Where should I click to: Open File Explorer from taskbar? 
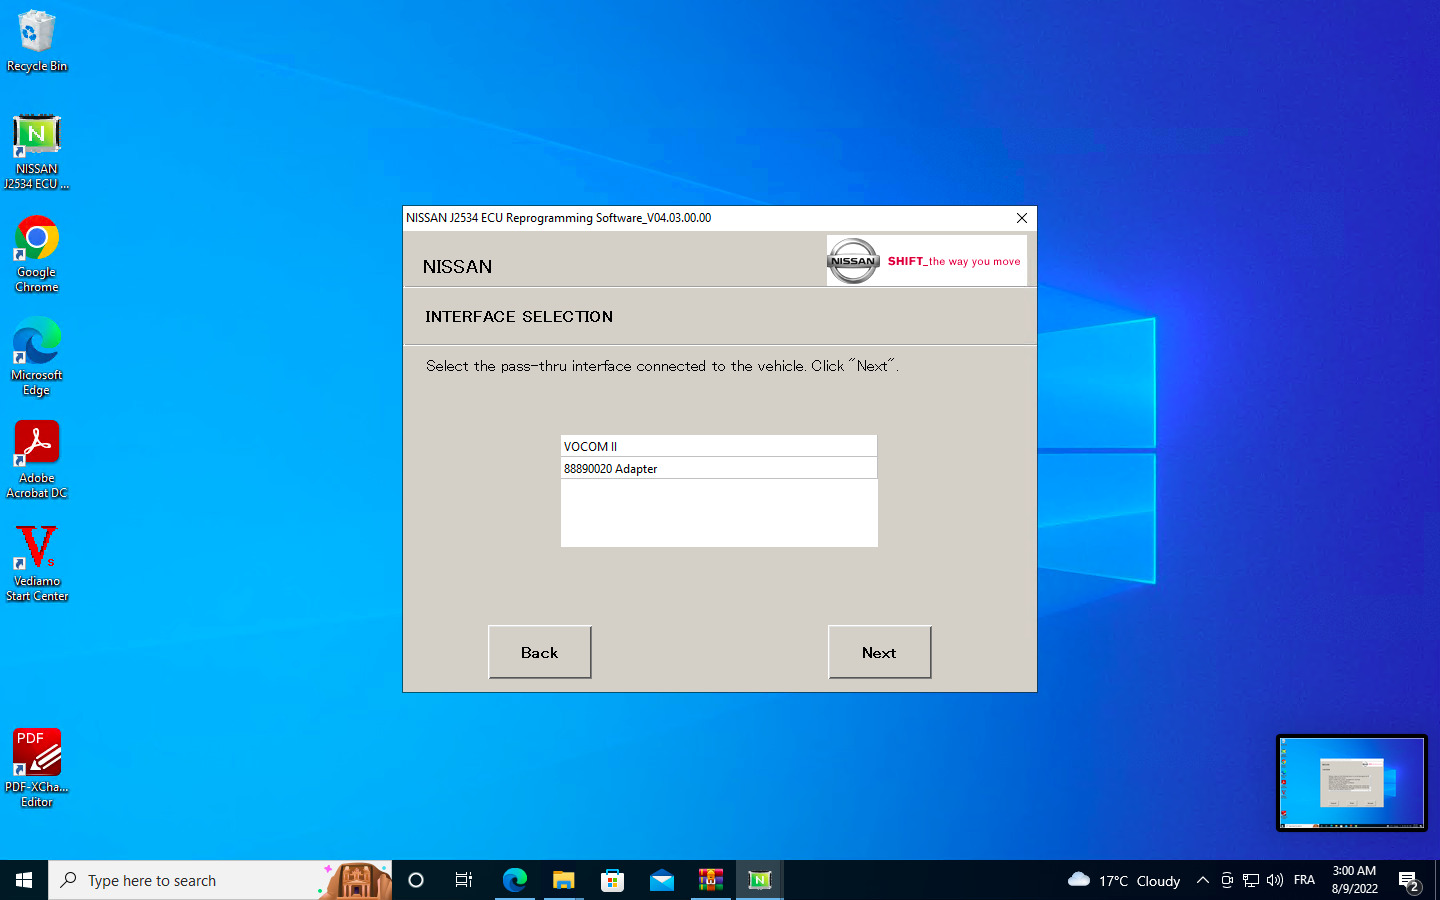563,880
